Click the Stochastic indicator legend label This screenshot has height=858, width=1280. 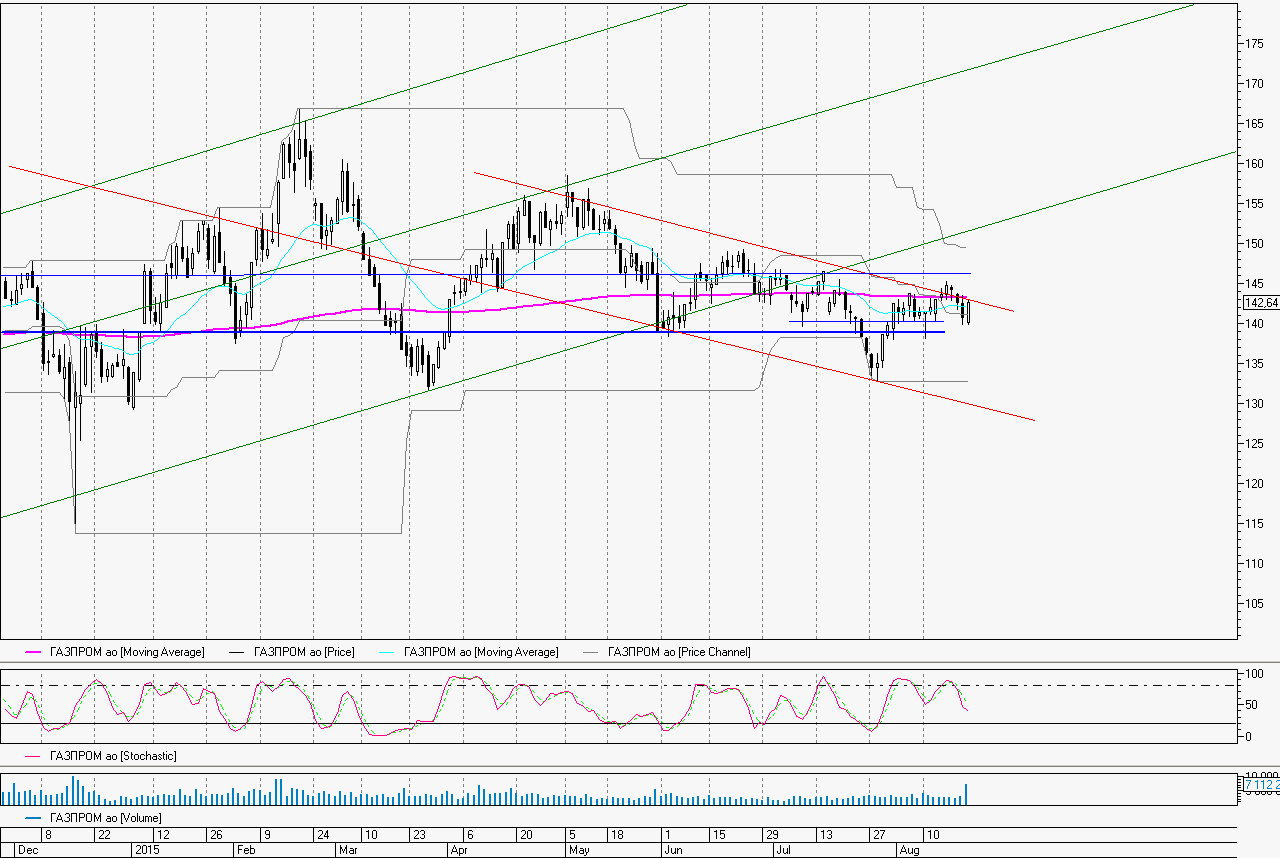pos(113,756)
